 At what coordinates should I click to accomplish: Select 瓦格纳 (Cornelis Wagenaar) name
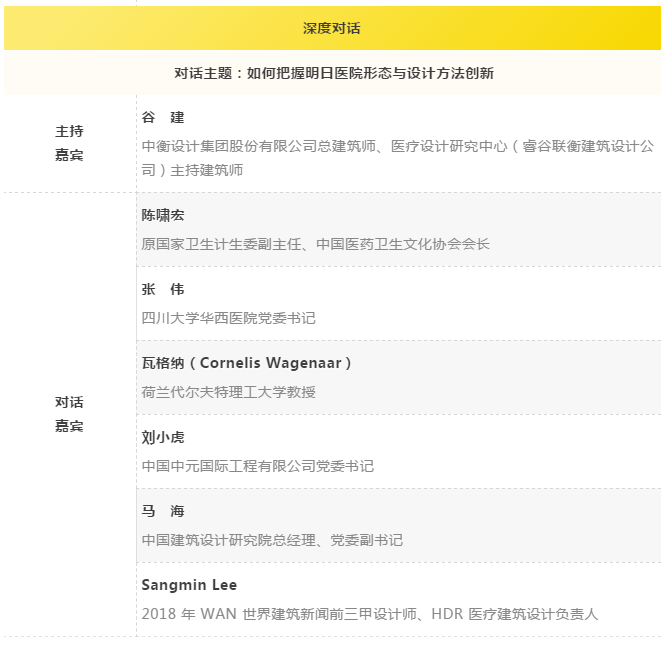(247, 363)
